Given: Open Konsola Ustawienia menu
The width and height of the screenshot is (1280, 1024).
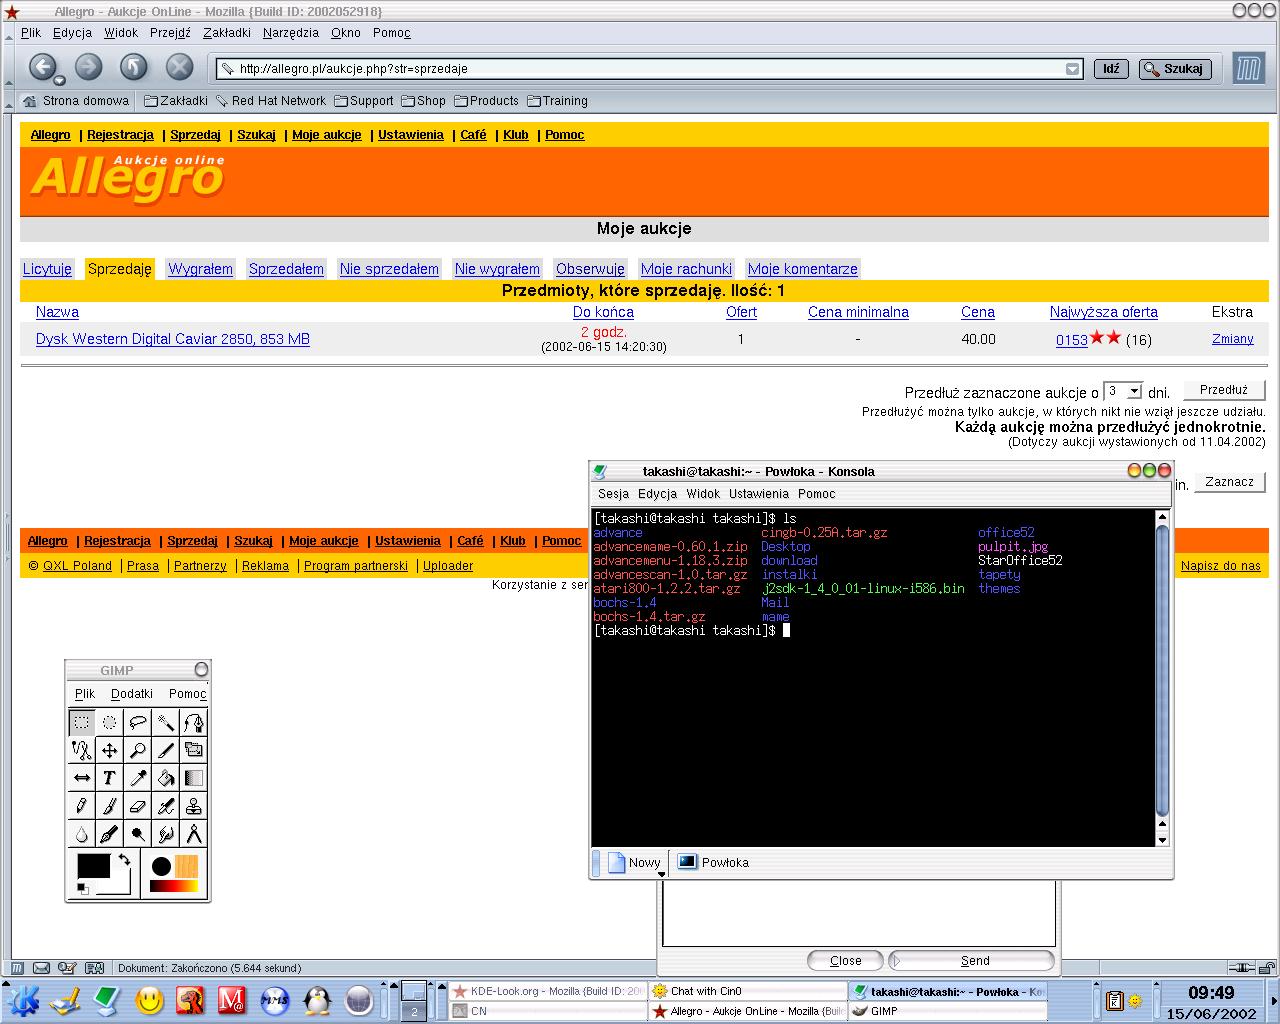Looking at the screenshot, I should [x=759, y=494].
